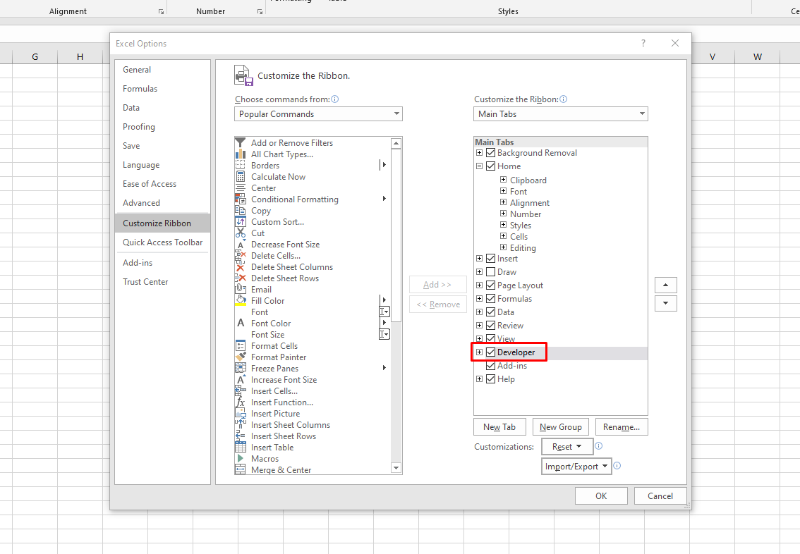Click the Decrease Font Size icon
The width and height of the screenshot is (800, 554).
click(240, 244)
